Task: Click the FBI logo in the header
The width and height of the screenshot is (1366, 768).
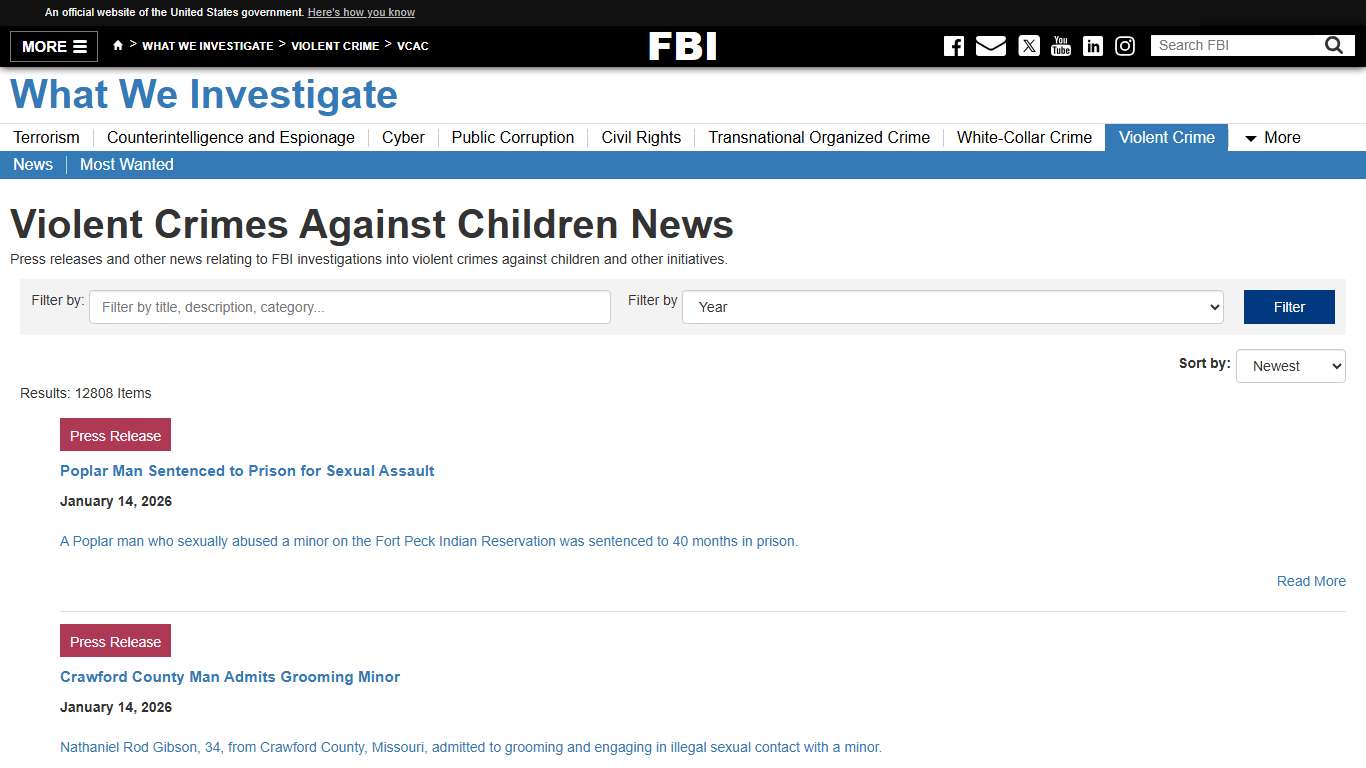Action: 683,45
